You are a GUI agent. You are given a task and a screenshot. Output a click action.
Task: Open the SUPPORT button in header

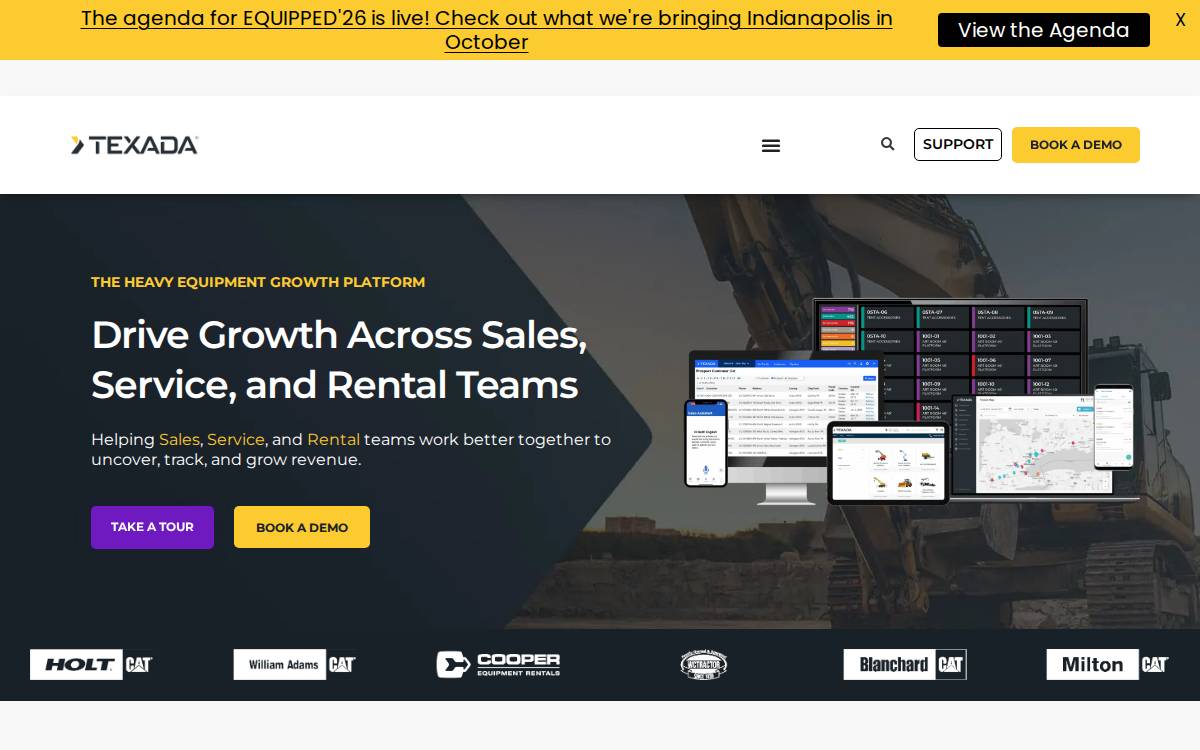(x=957, y=144)
